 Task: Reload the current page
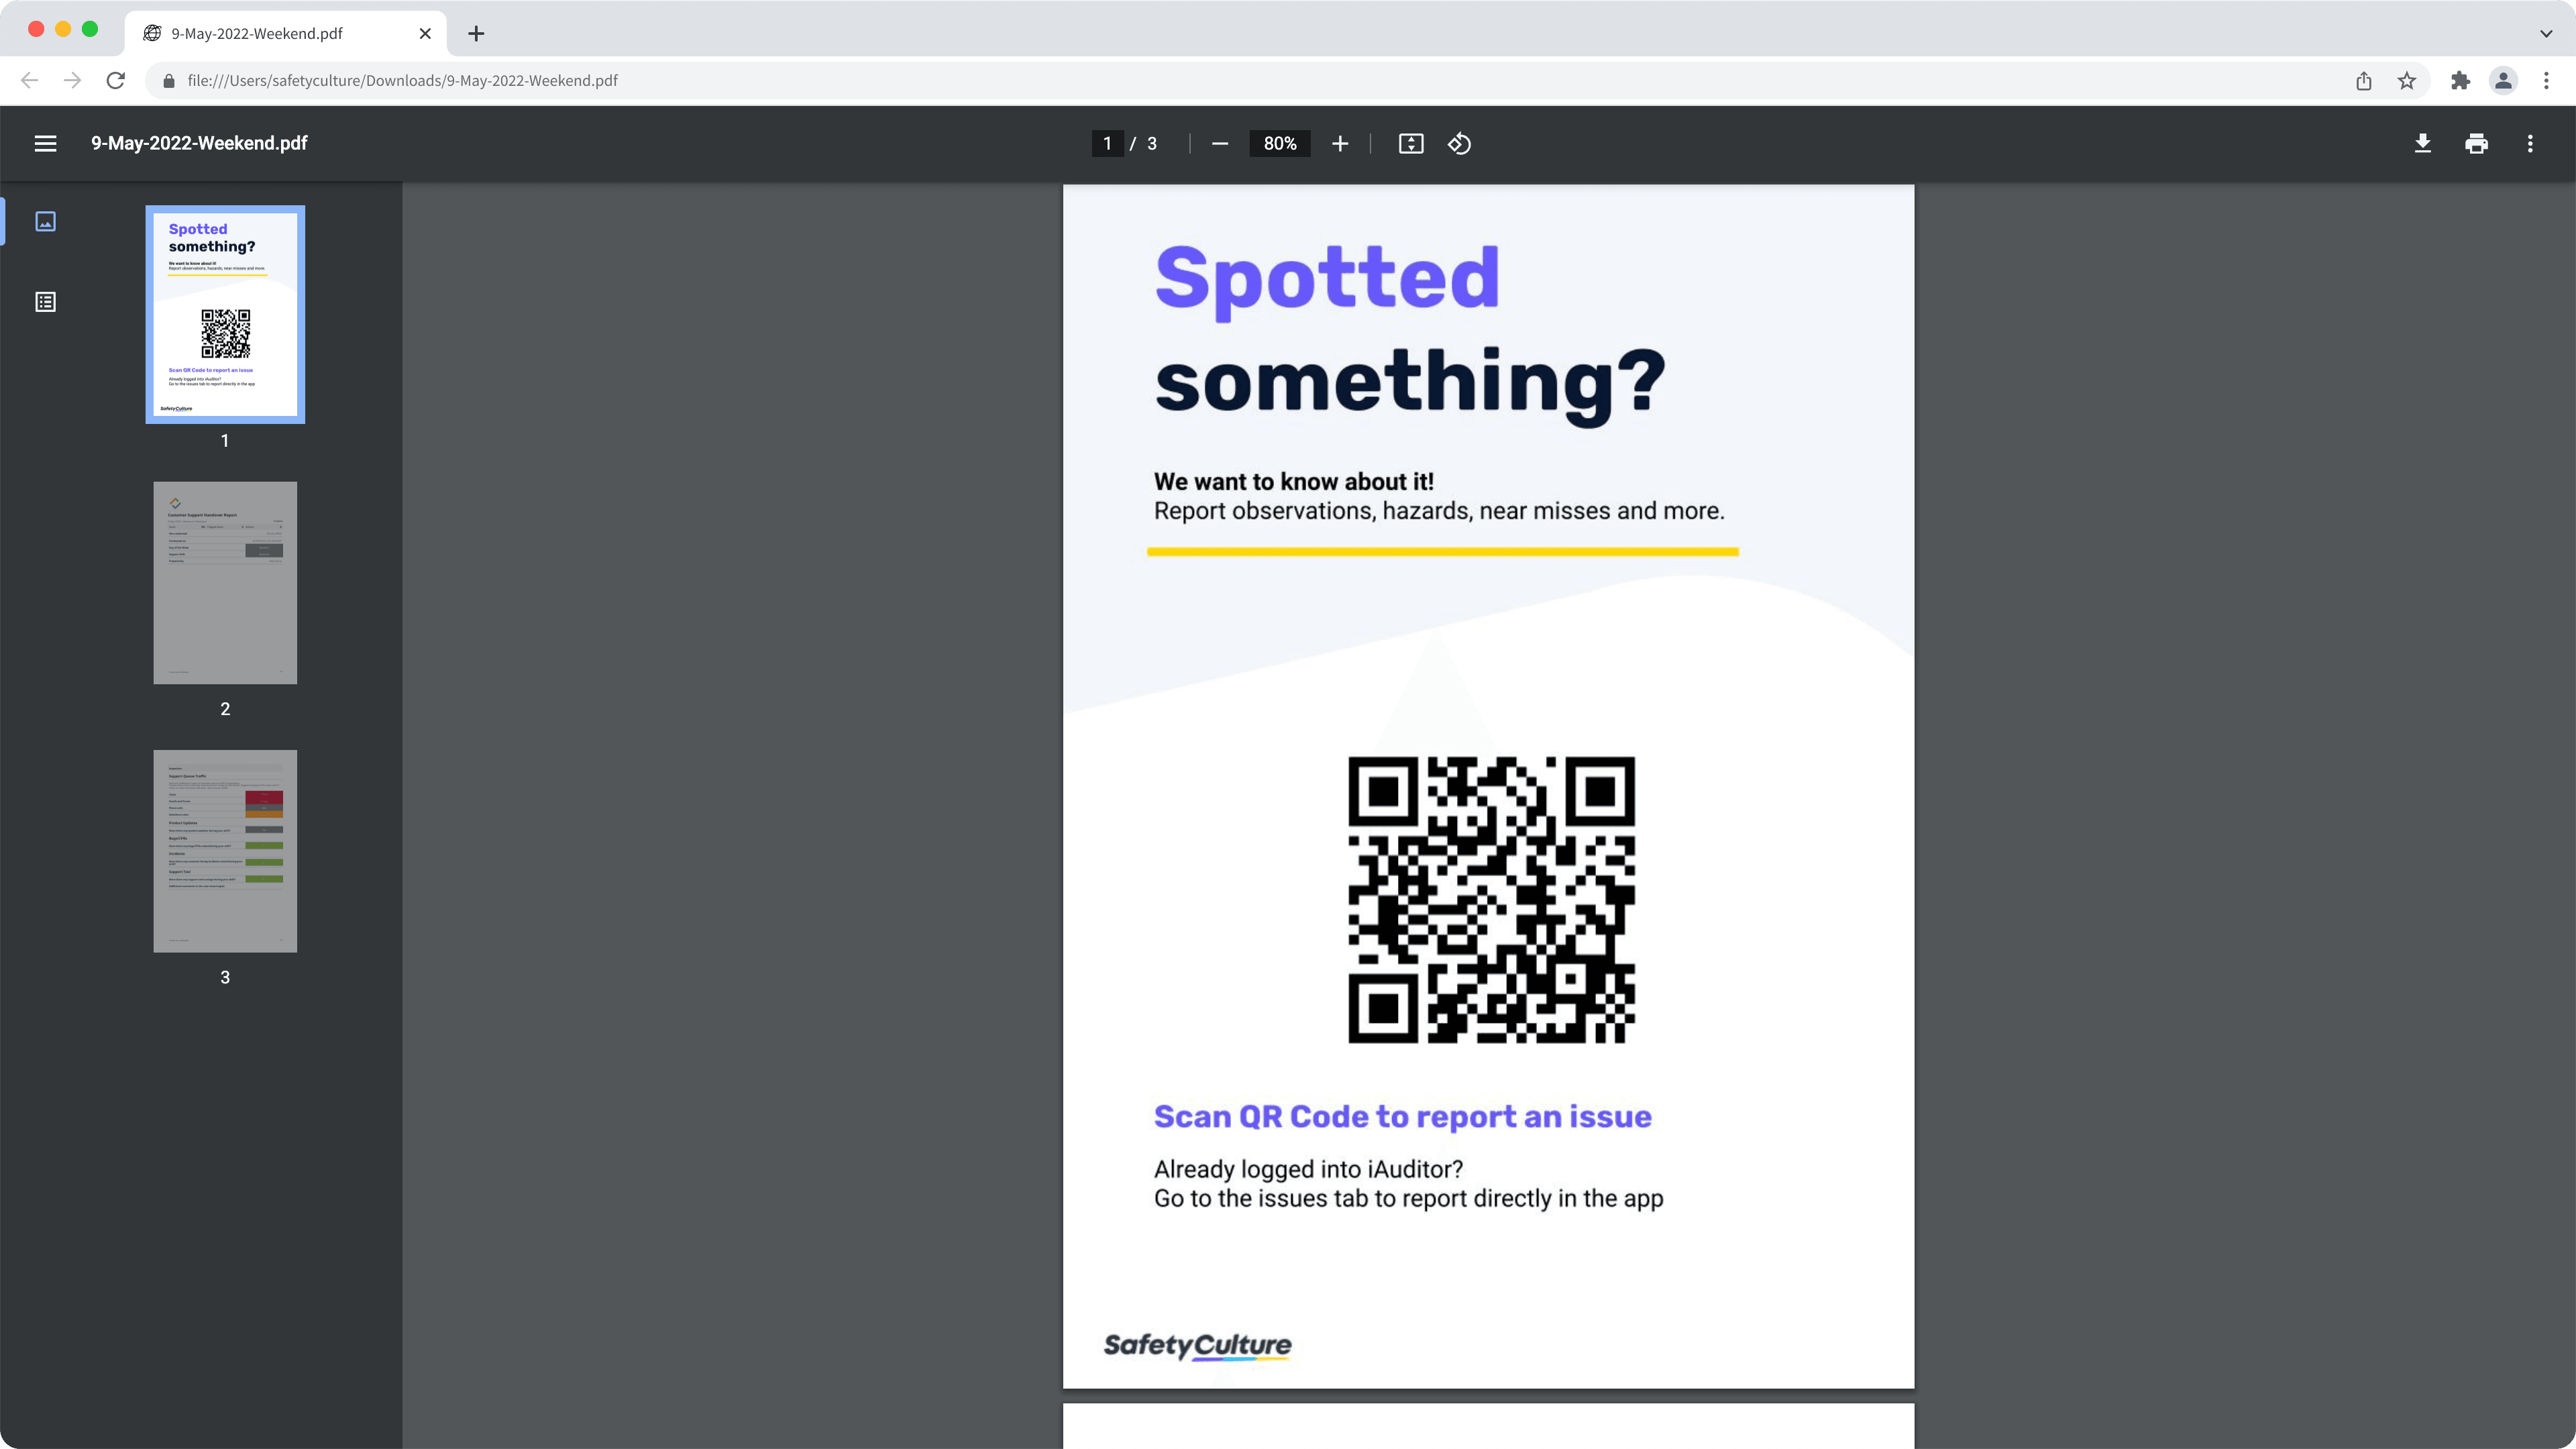coord(116,80)
